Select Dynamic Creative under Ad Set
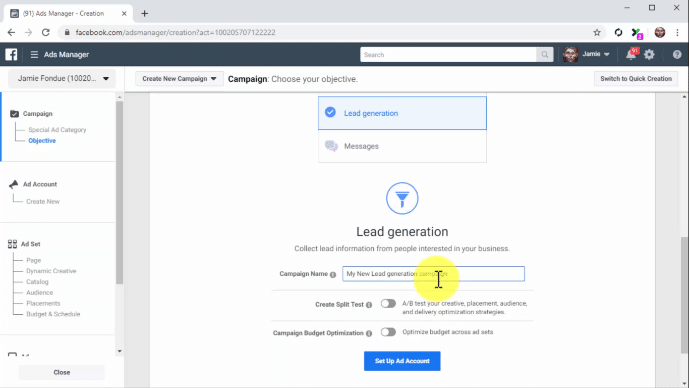 [x=51, y=271]
